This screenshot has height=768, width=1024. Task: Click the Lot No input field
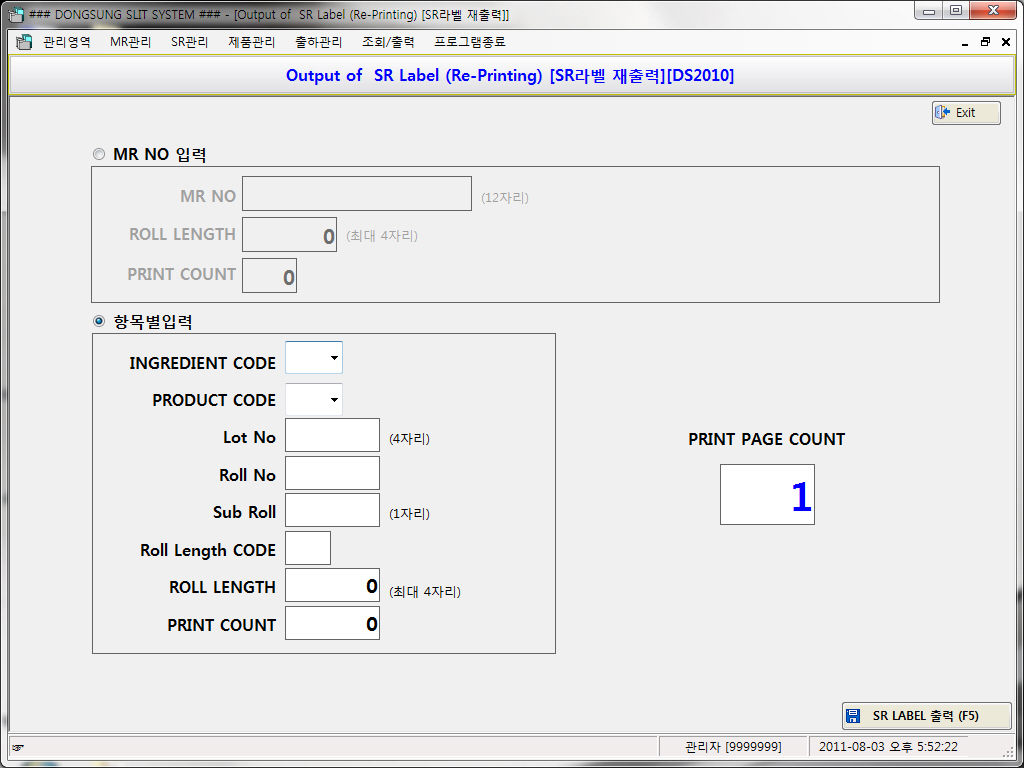pos(332,435)
